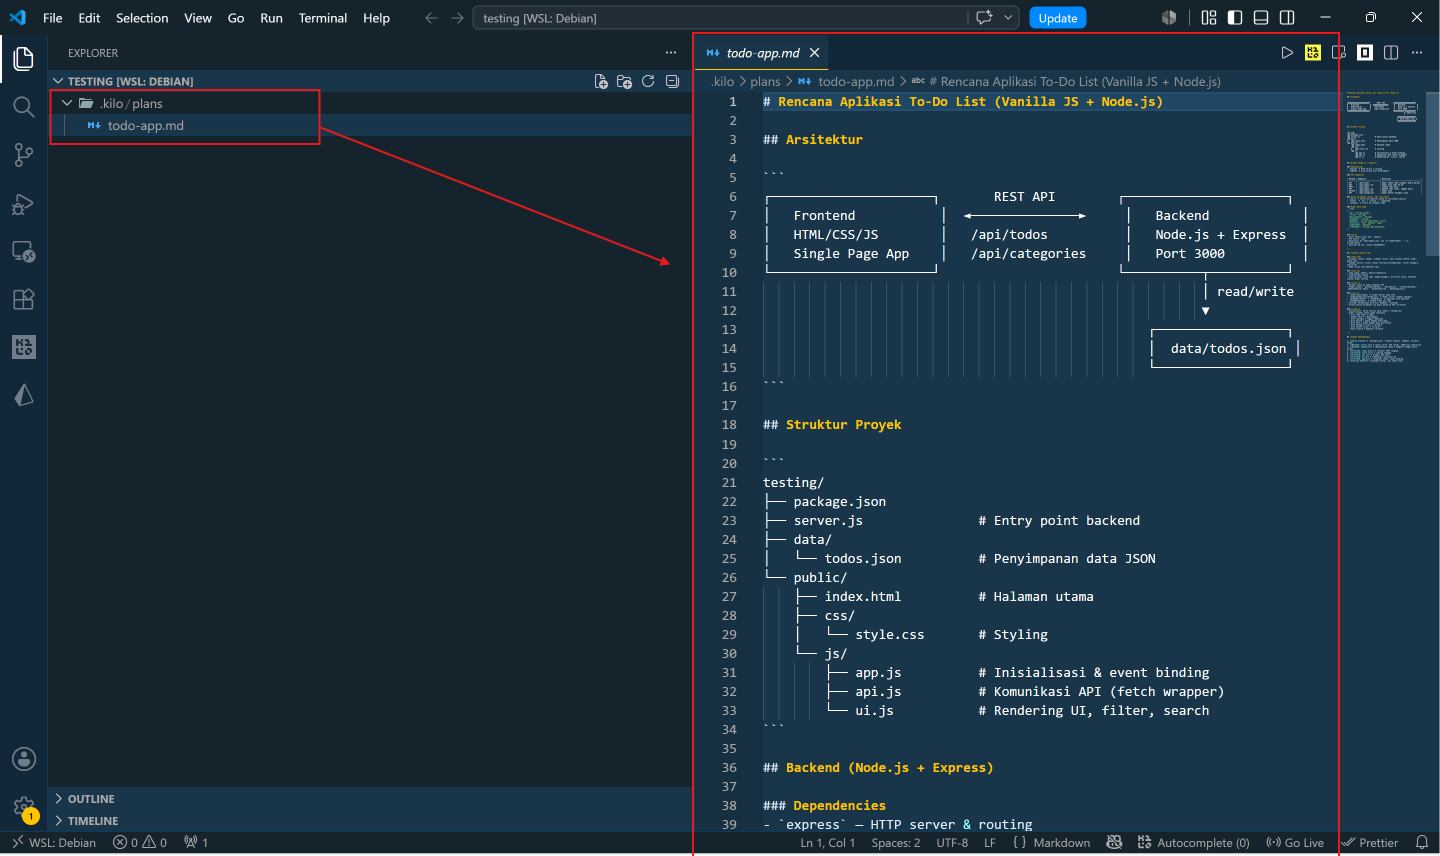Toggle the secondary side bar visibility

(1287, 18)
